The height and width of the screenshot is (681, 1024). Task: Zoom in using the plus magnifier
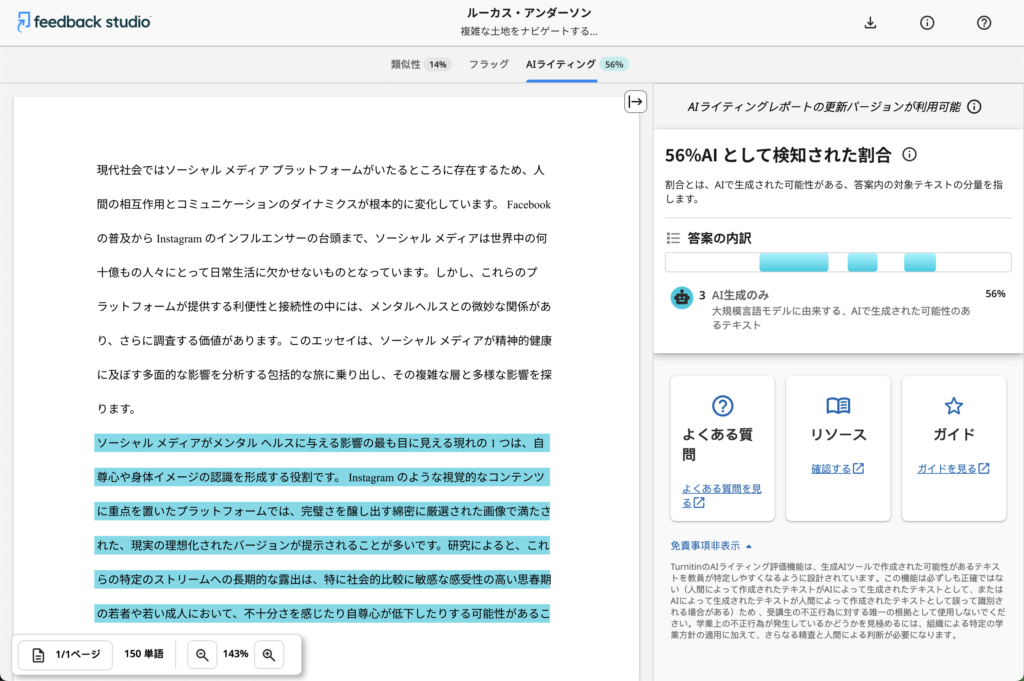268,655
